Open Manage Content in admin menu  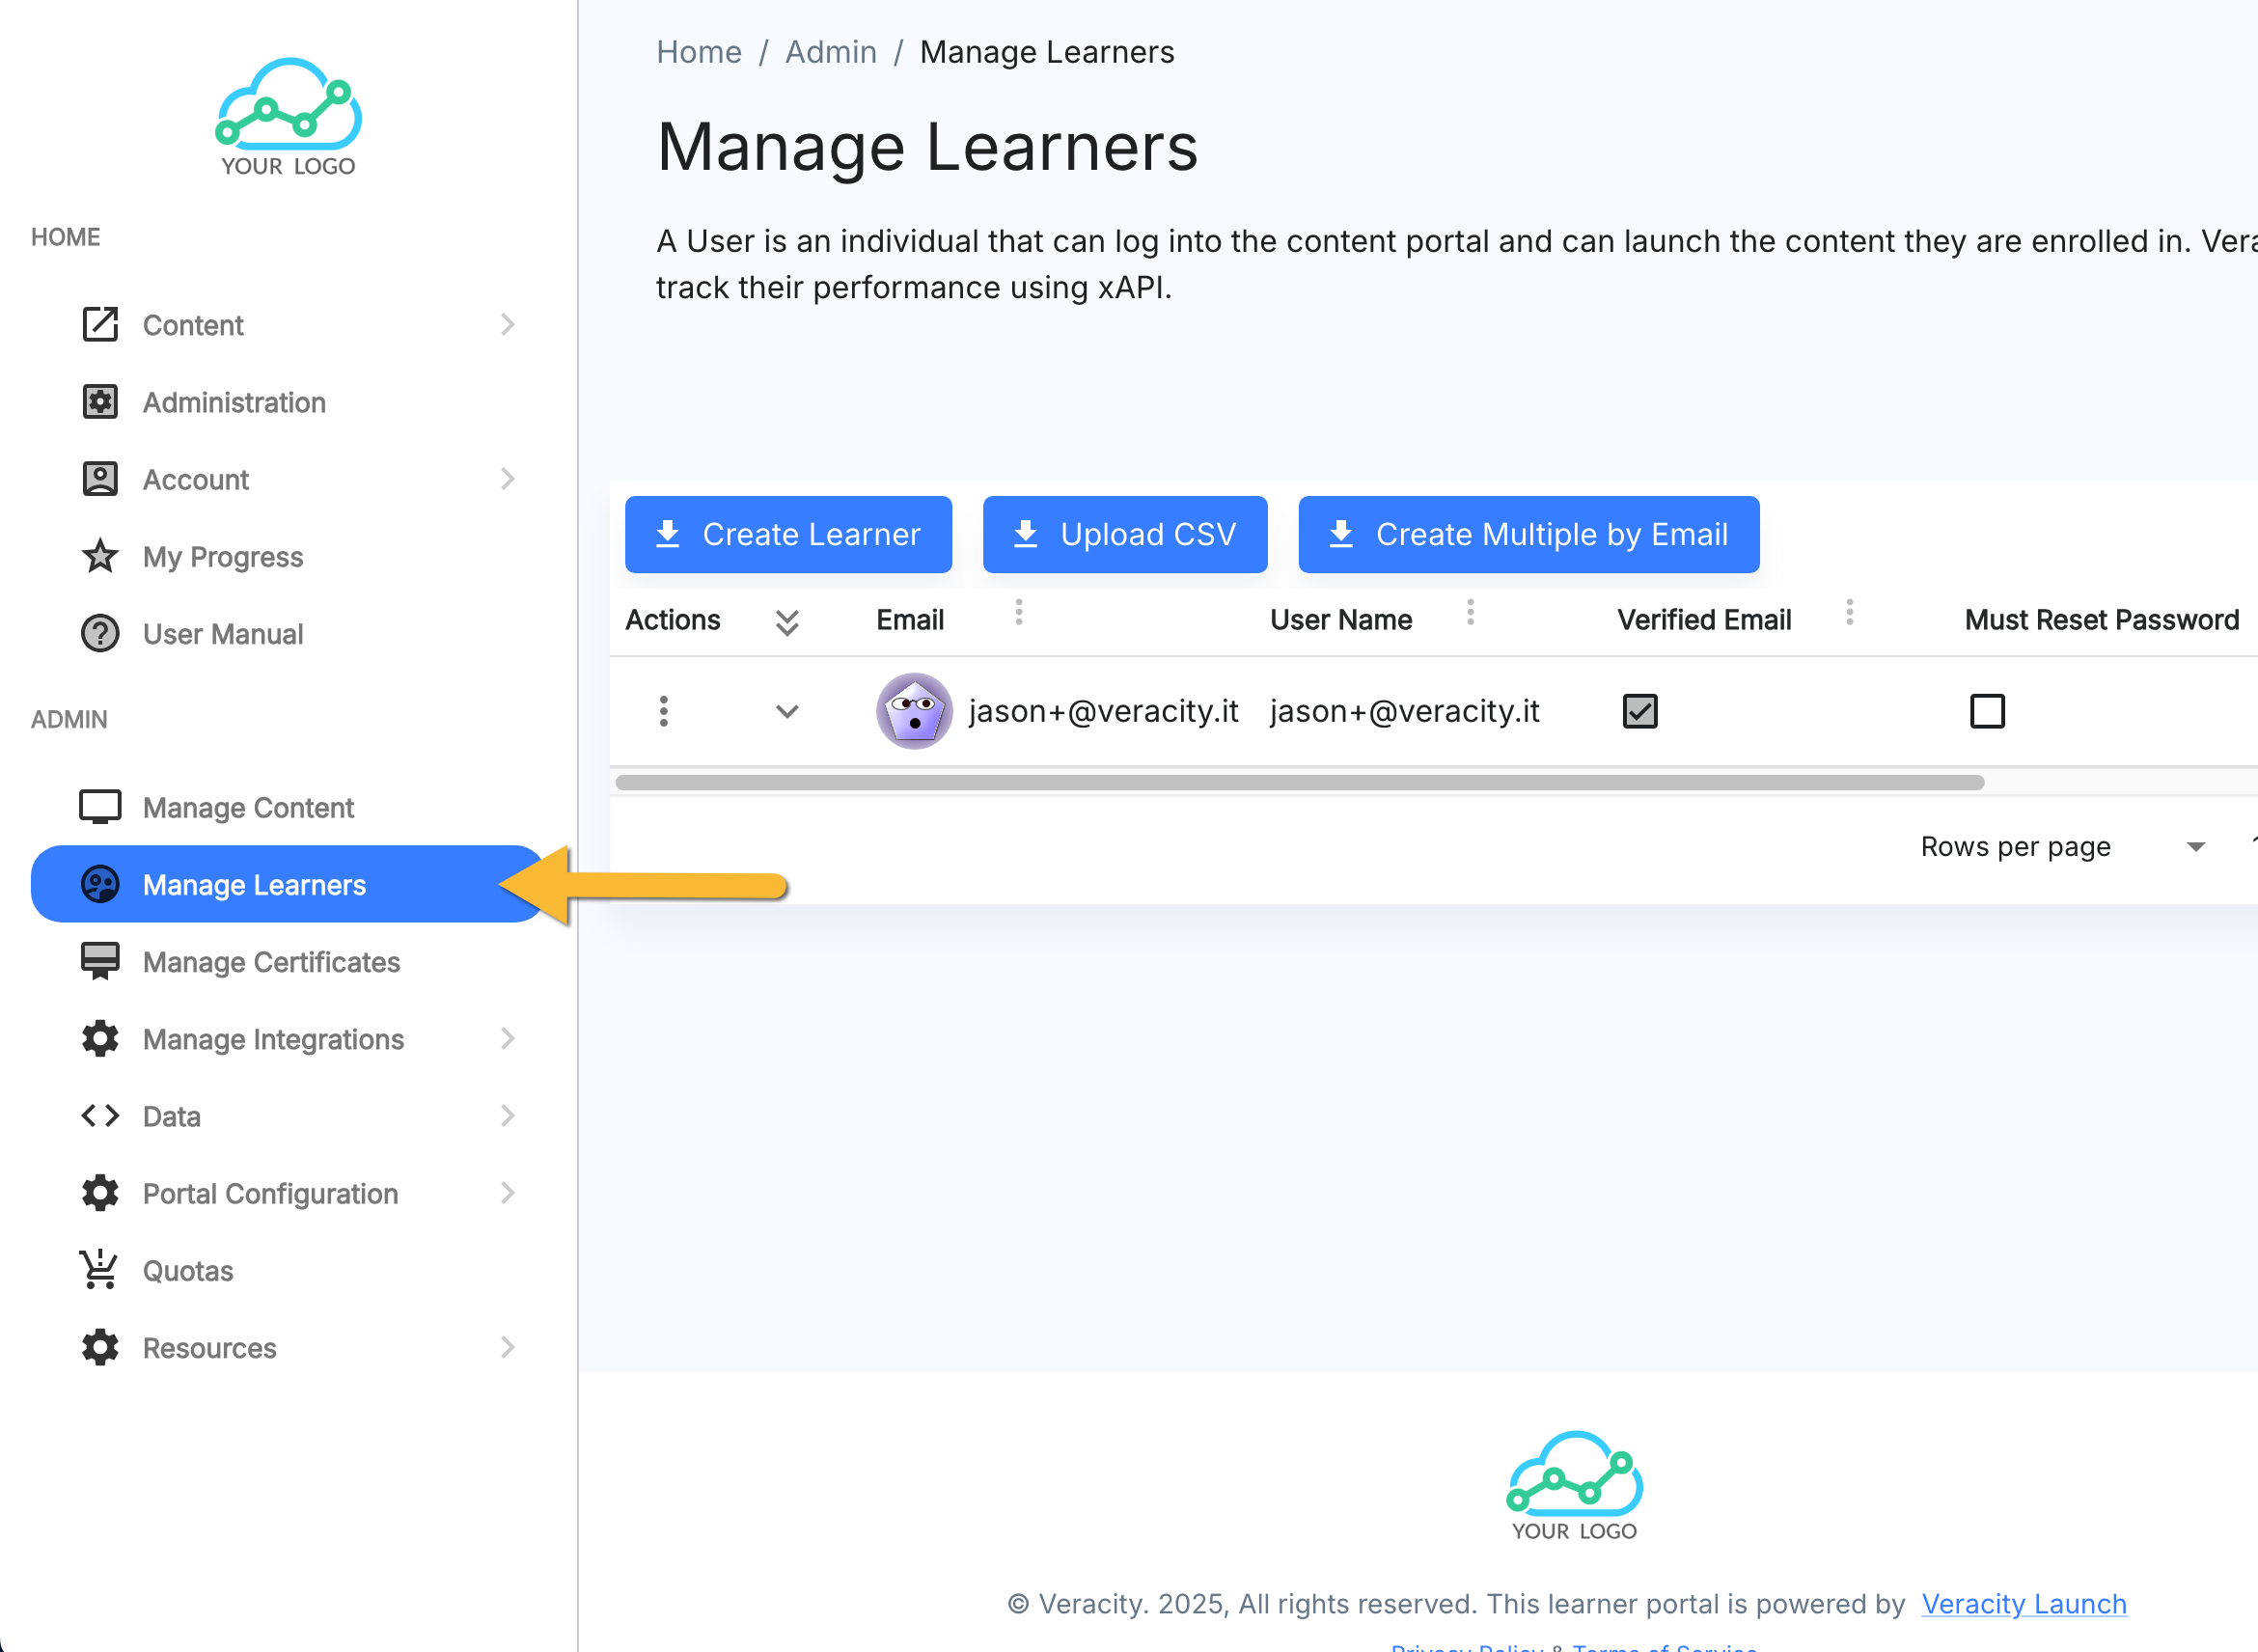click(x=248, y=807)
